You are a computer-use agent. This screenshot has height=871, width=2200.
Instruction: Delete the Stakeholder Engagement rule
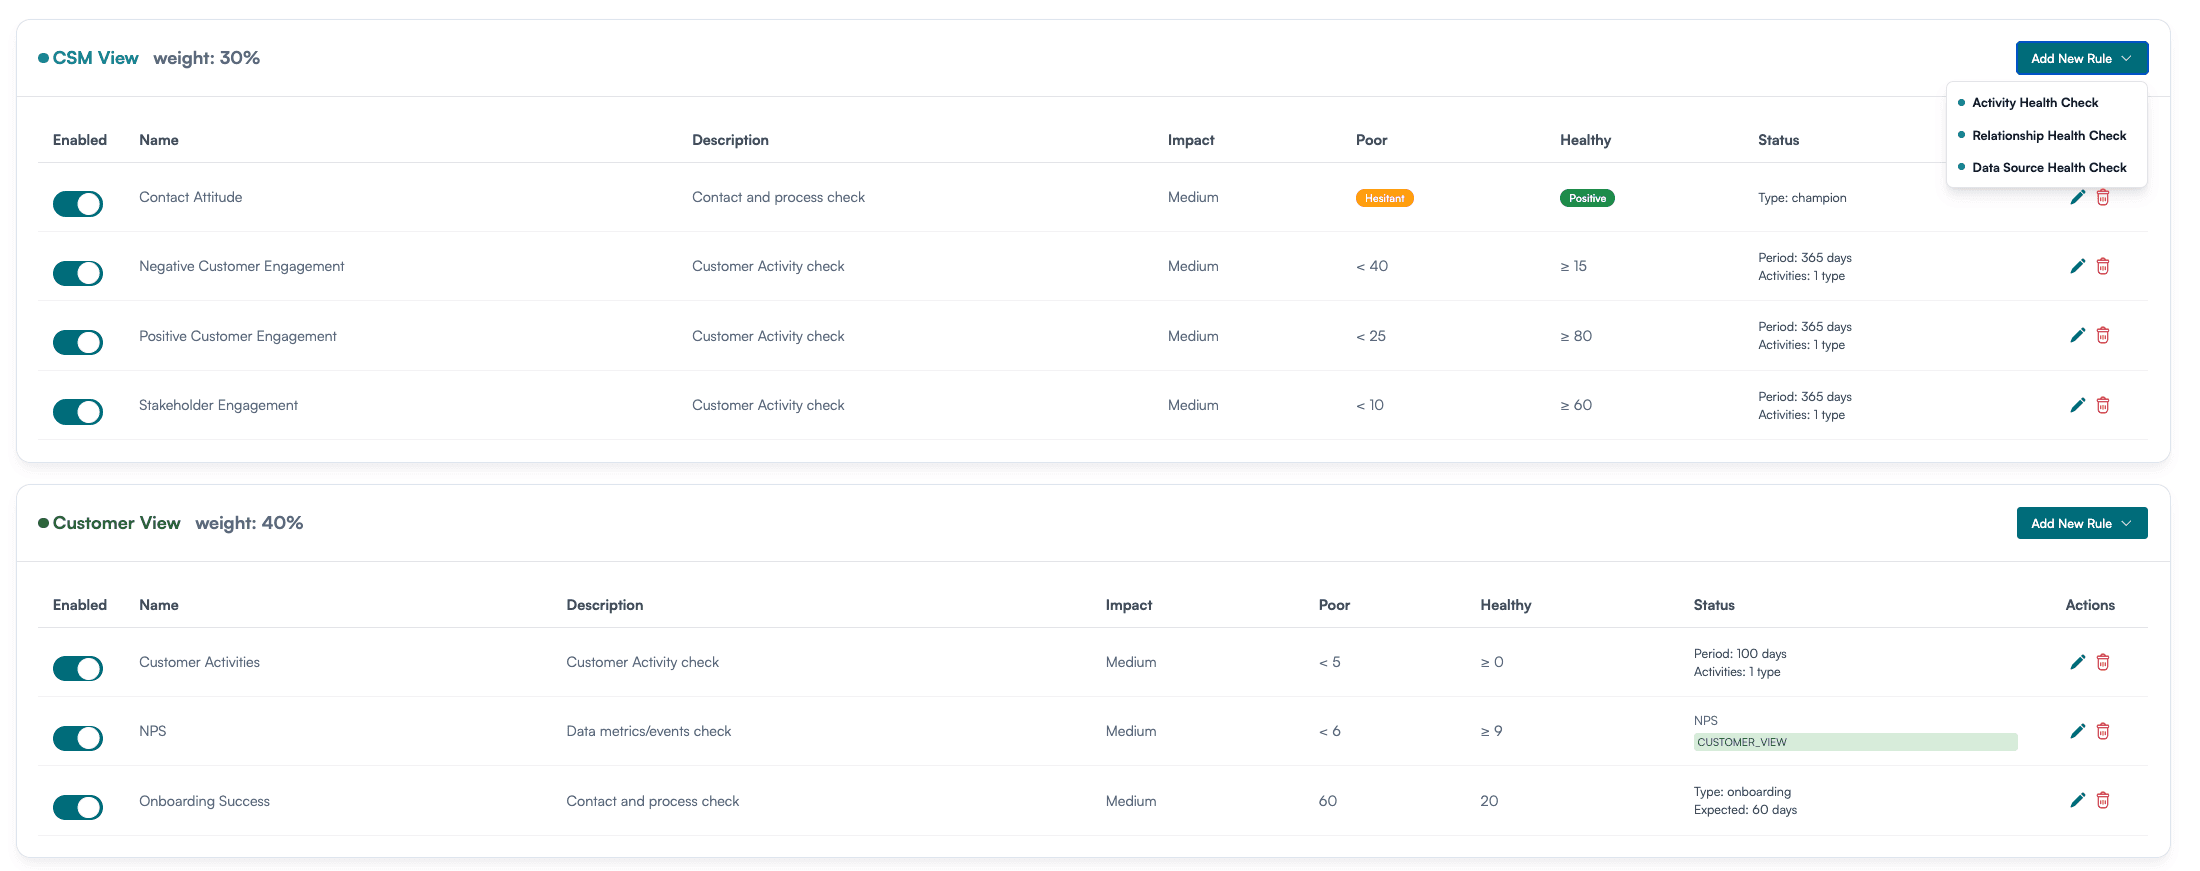(x=2103, y=405)
